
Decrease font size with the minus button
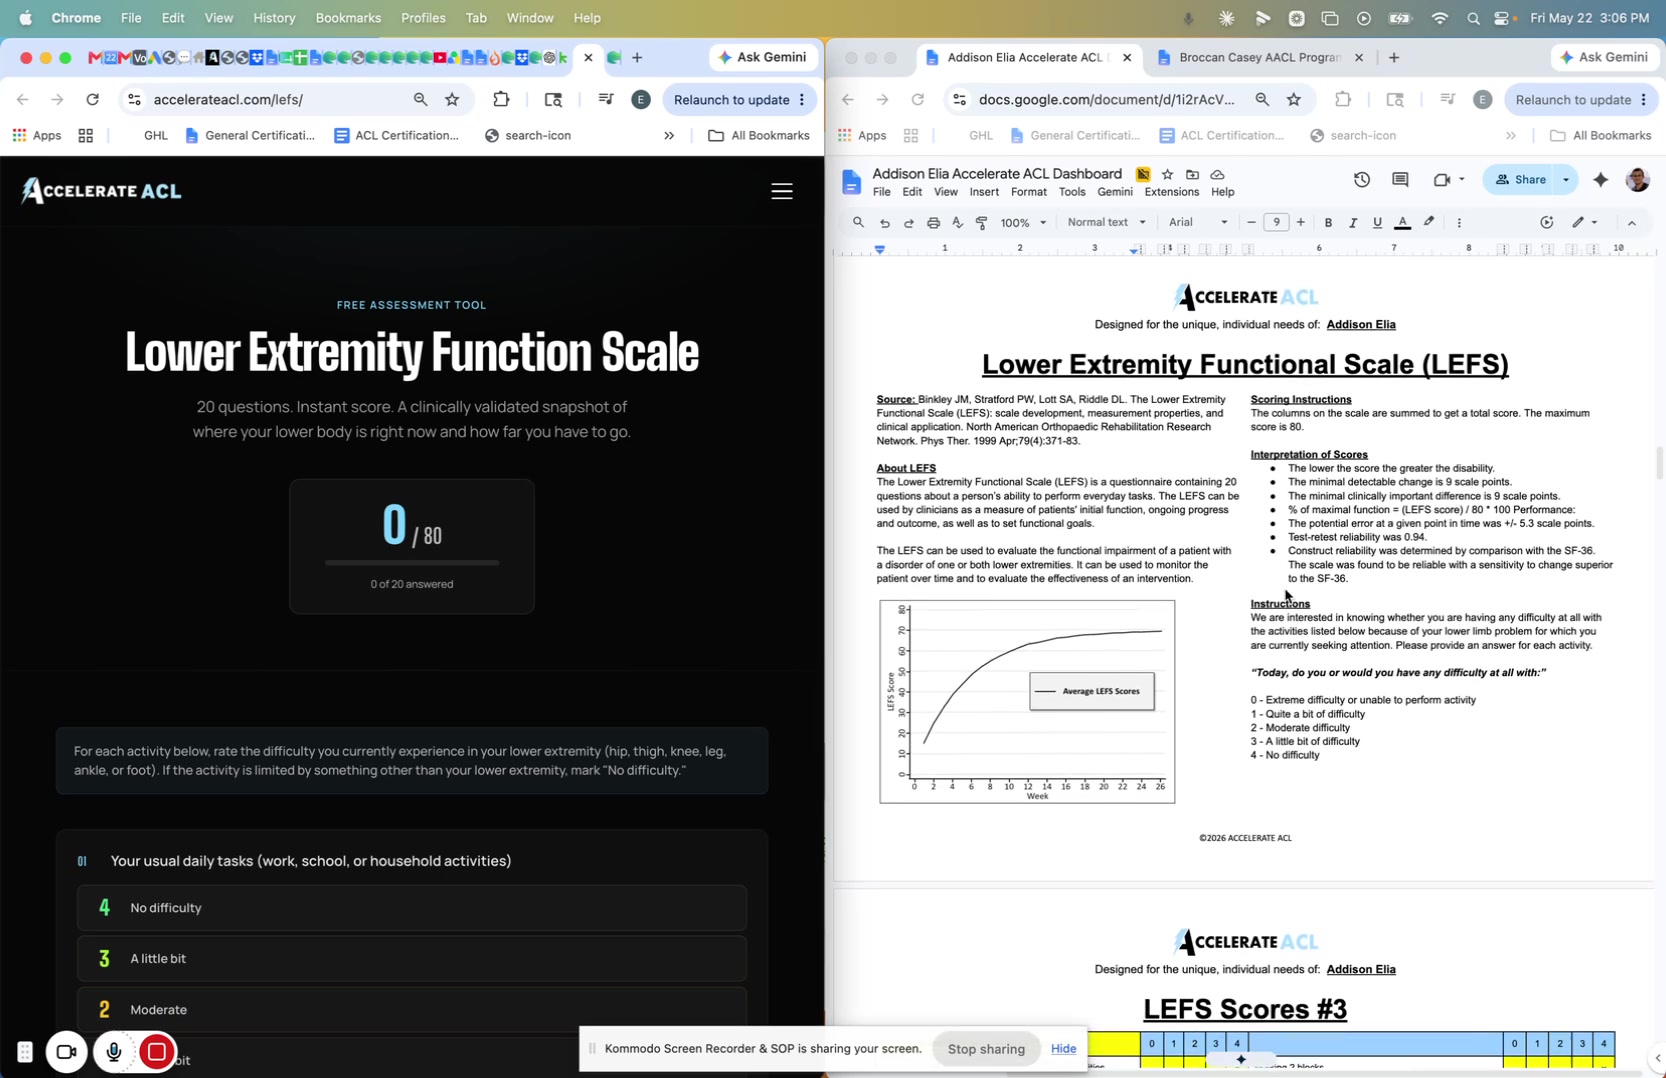[x=1251, y=223]
